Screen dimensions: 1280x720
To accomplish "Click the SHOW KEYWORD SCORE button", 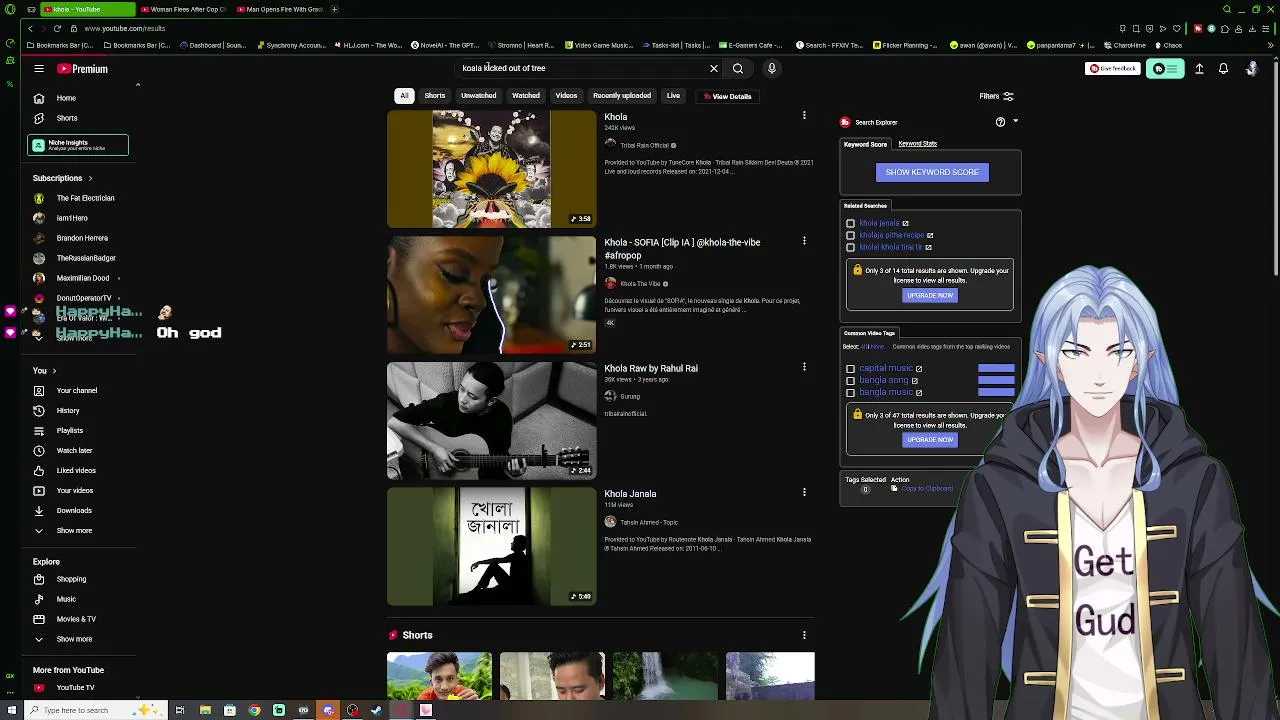I will [x=932, y=172].
